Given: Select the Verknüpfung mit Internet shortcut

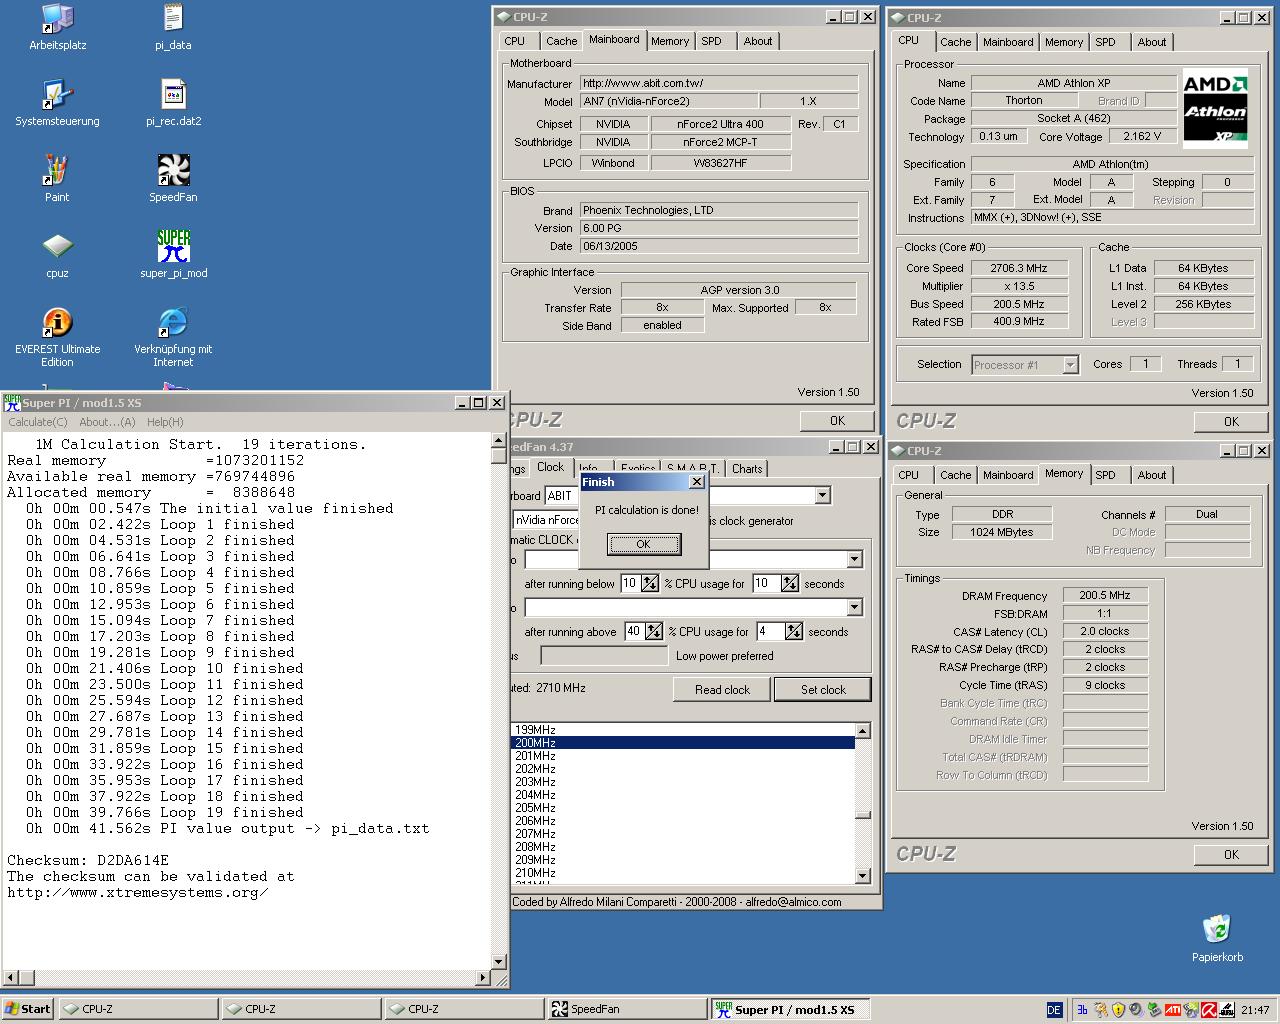Looking at the screenshot, I should 173,337.
